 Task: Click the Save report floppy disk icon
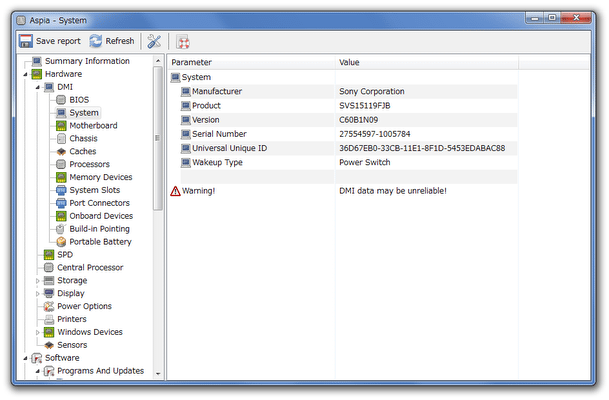tap(26, 41)
